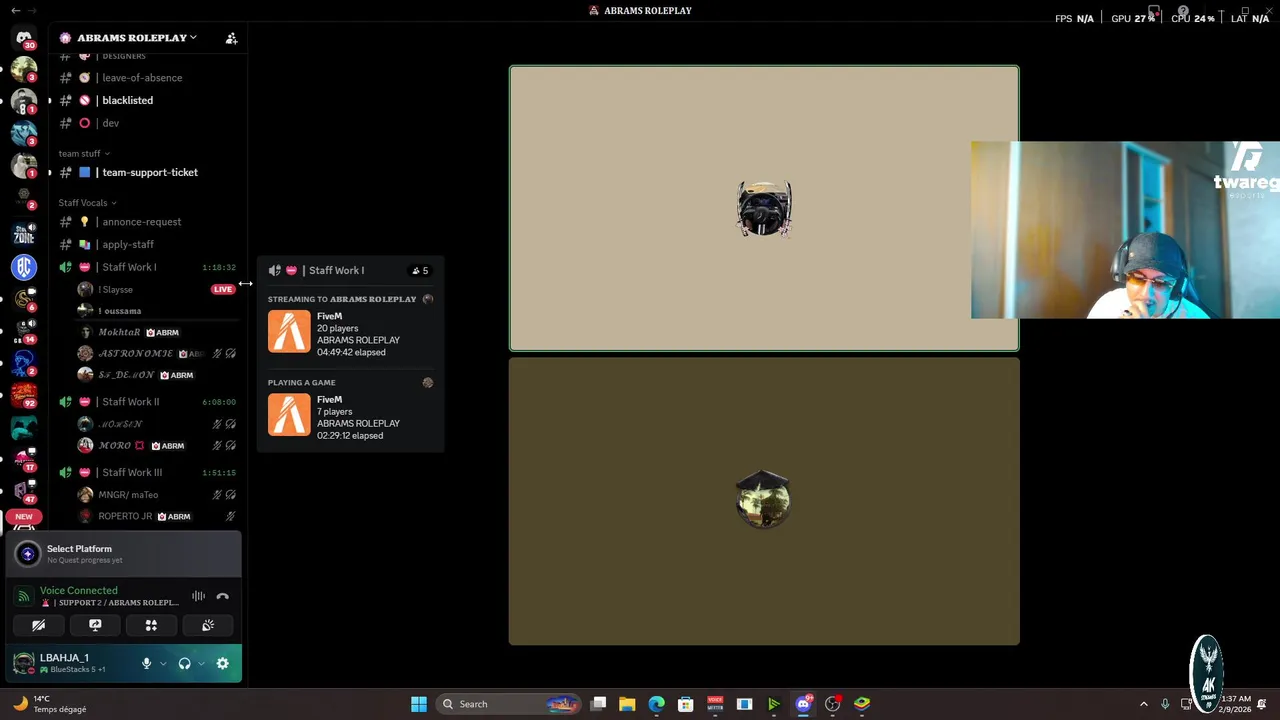Open the server icon with badge 47
The height and width of the screenshot is (720, 1280).
coord(24,490)
